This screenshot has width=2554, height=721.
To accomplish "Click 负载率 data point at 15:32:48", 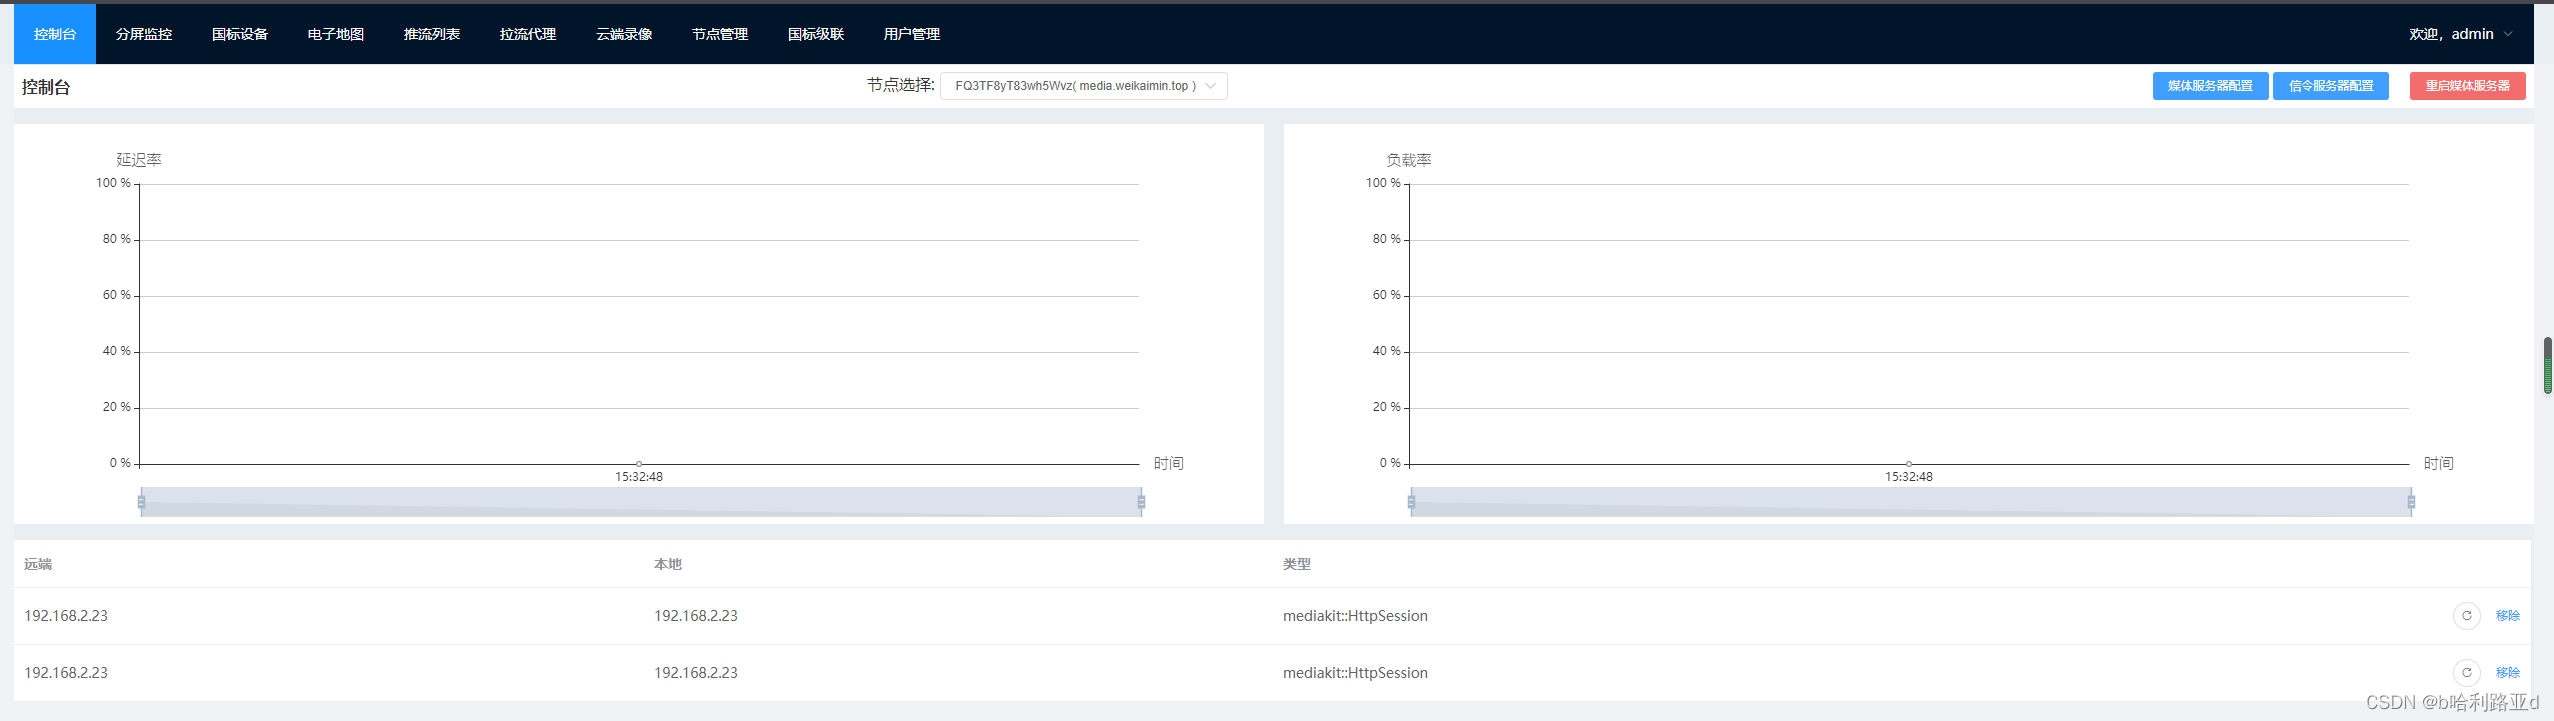I will (1909, 464).
